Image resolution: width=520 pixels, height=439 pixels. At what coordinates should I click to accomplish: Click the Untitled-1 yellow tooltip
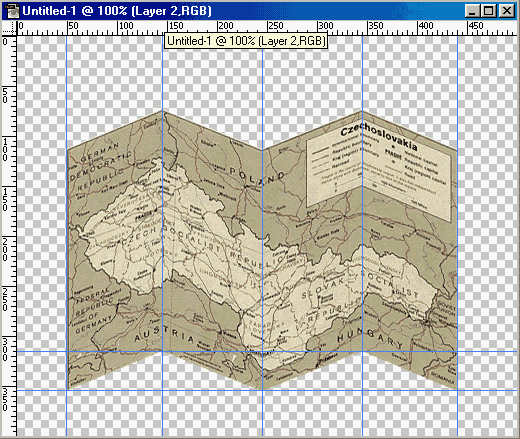[246, 41]
